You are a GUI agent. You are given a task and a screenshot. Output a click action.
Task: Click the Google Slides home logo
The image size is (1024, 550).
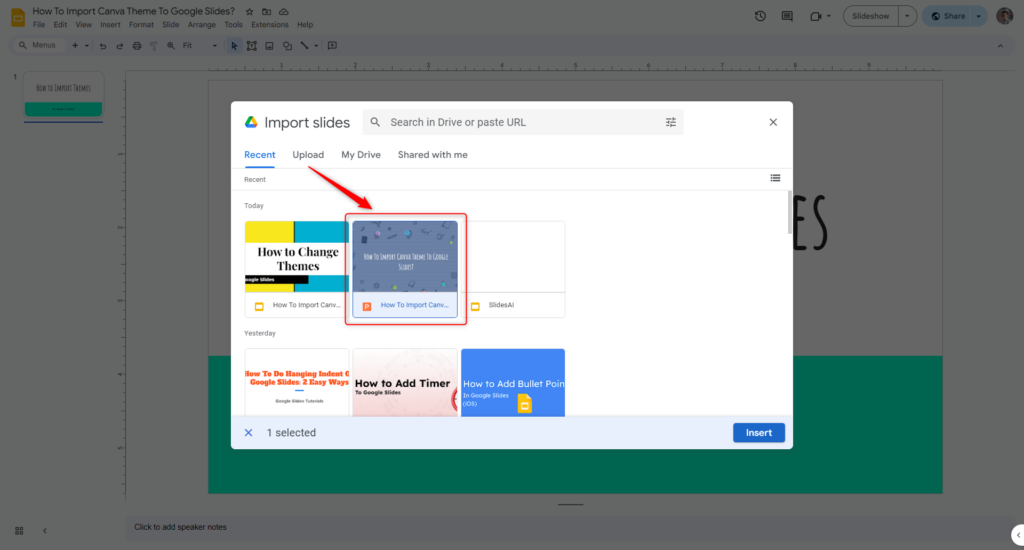[17, 17]
